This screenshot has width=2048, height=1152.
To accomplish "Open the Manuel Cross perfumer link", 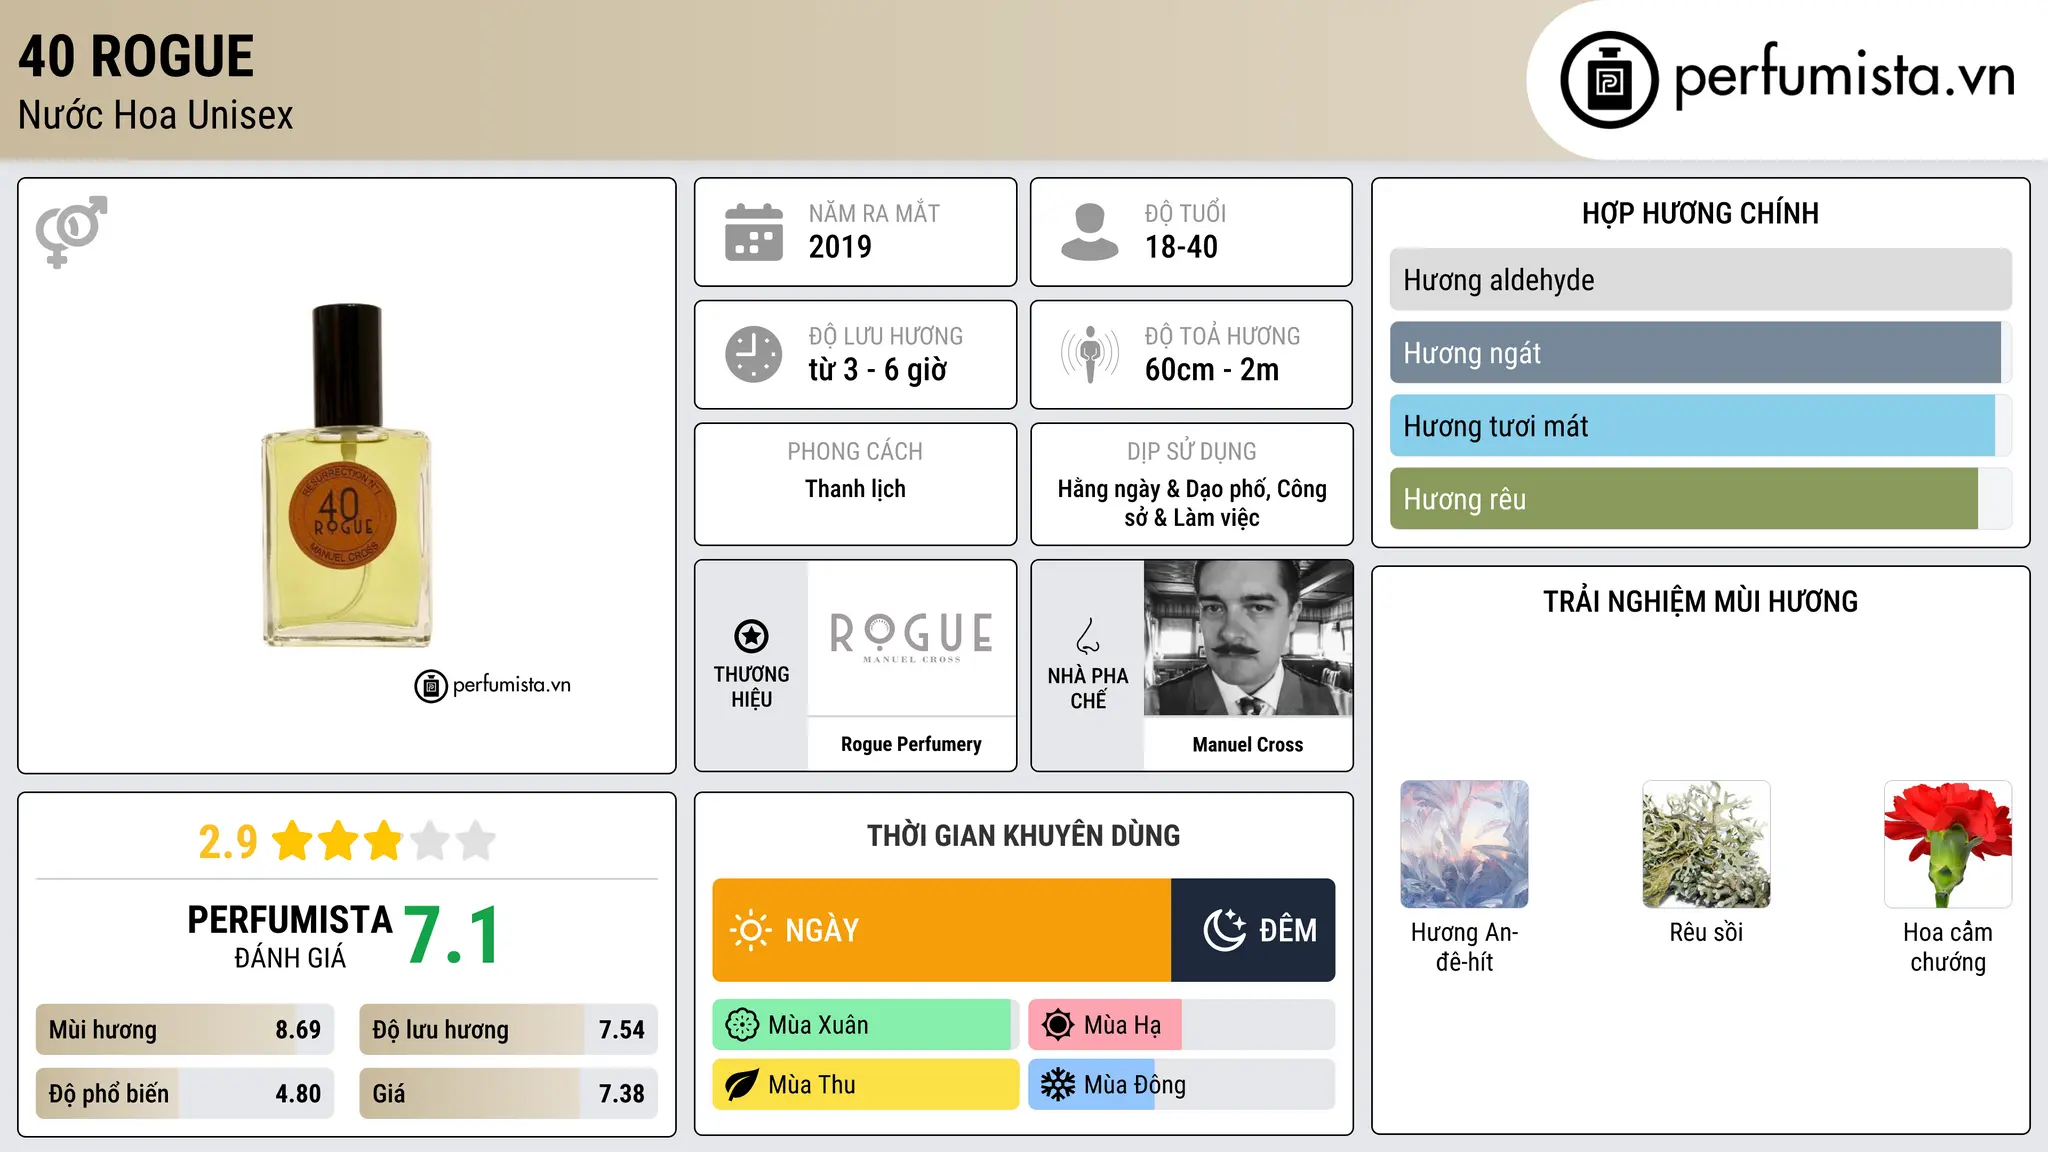I will (1248, 744).
